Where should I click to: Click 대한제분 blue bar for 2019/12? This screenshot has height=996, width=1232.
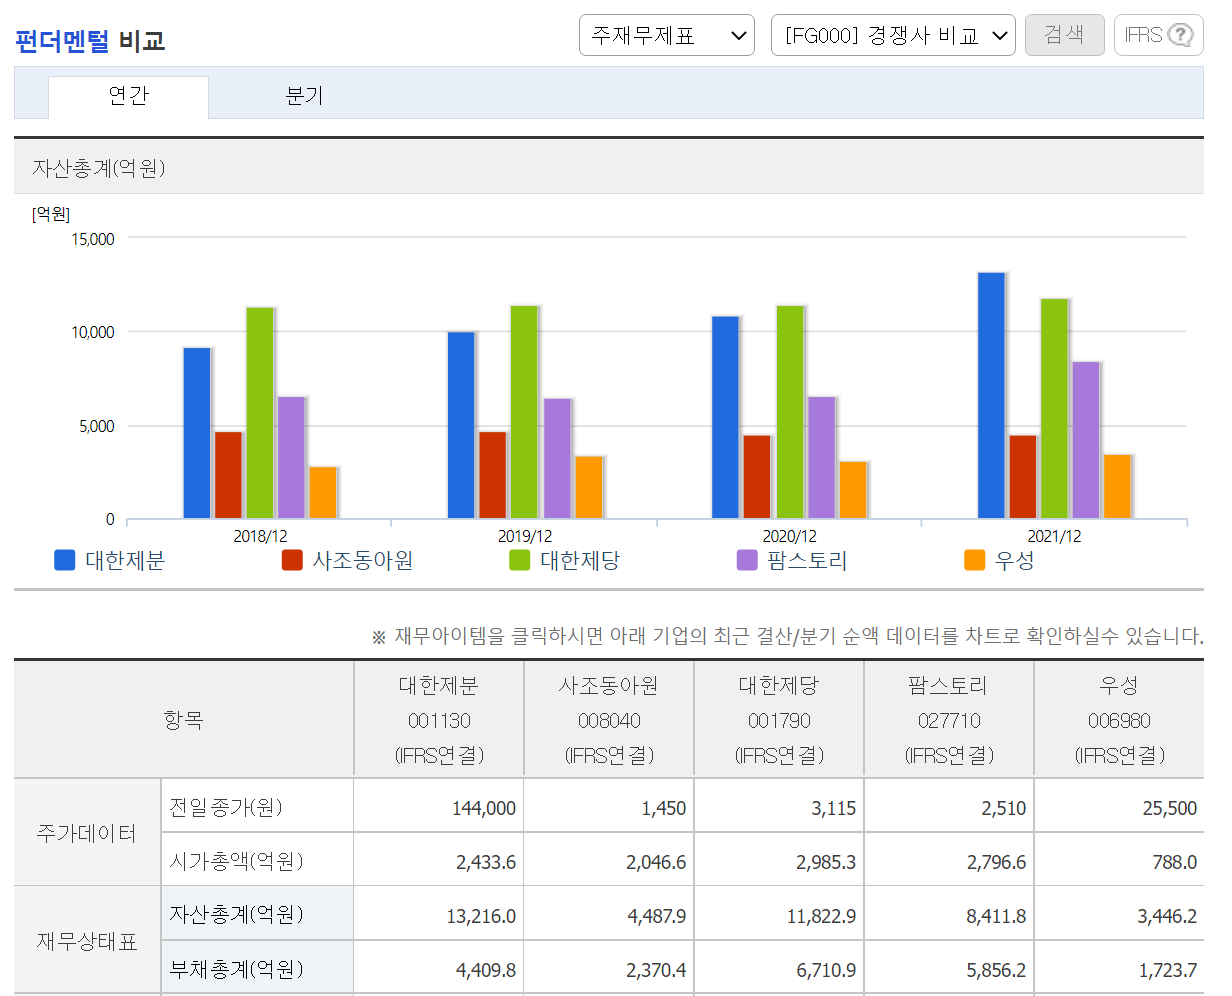(461, 426)
